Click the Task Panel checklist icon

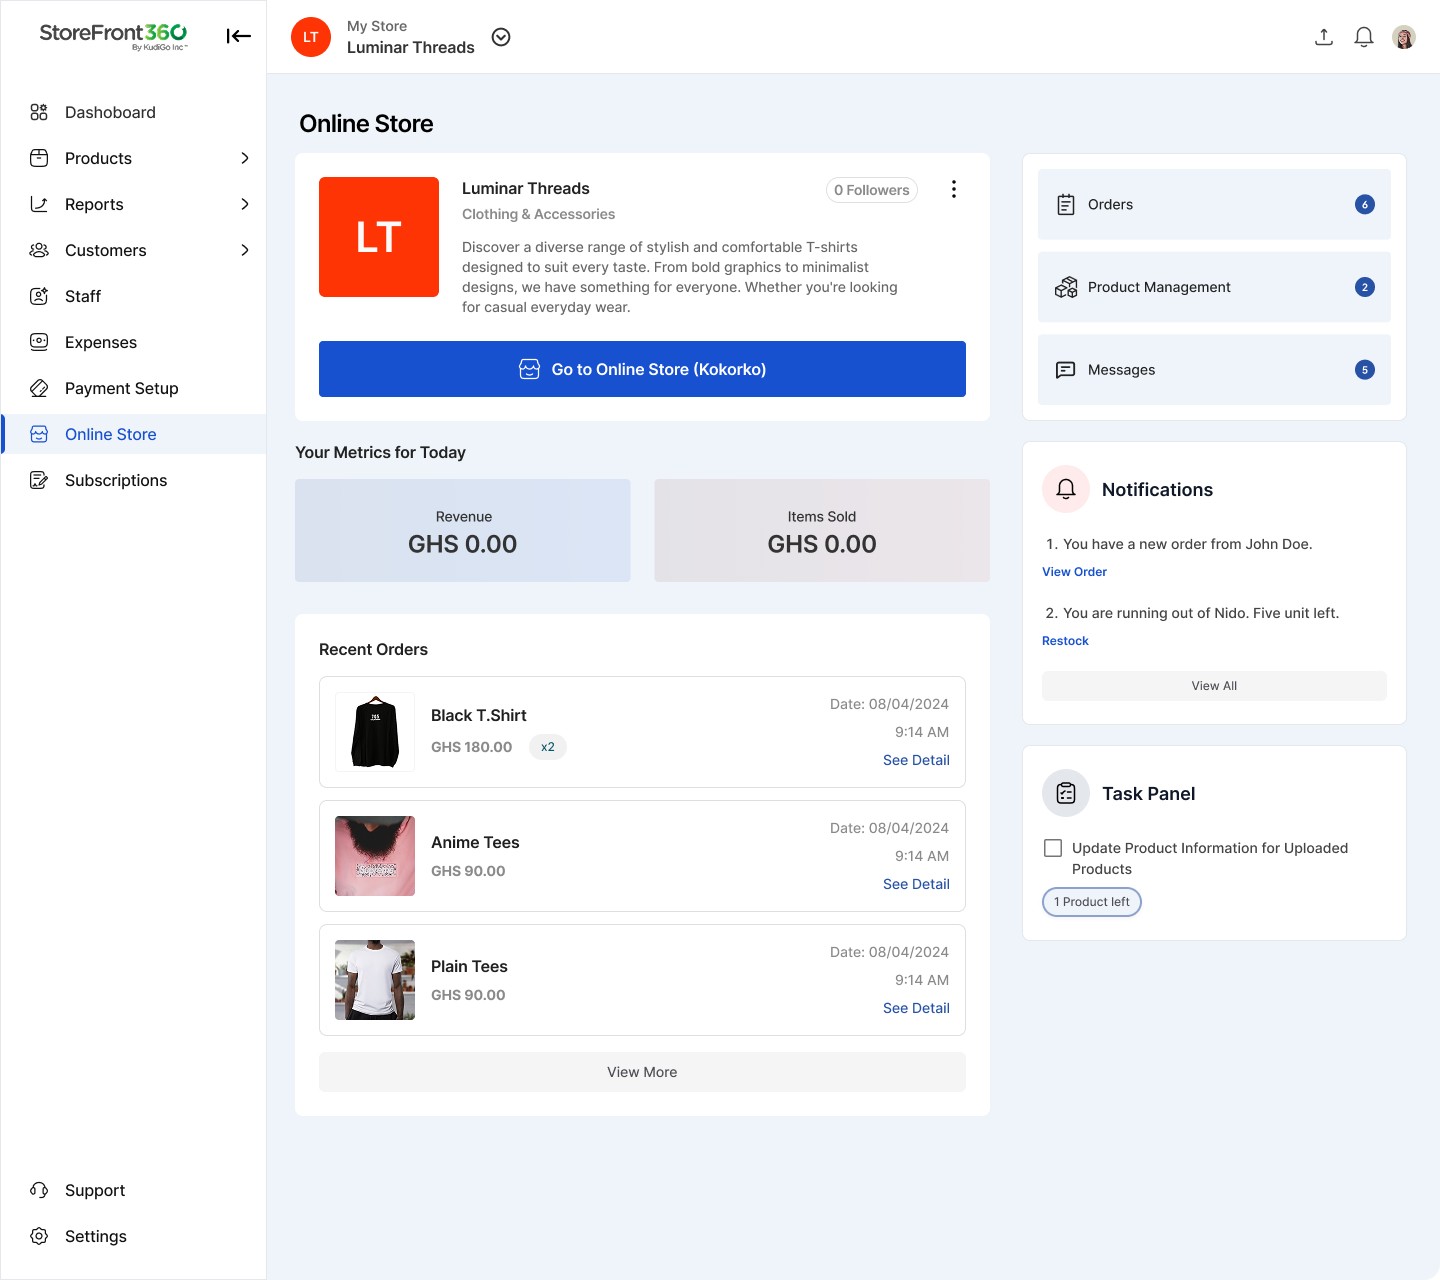(1066, 793)
